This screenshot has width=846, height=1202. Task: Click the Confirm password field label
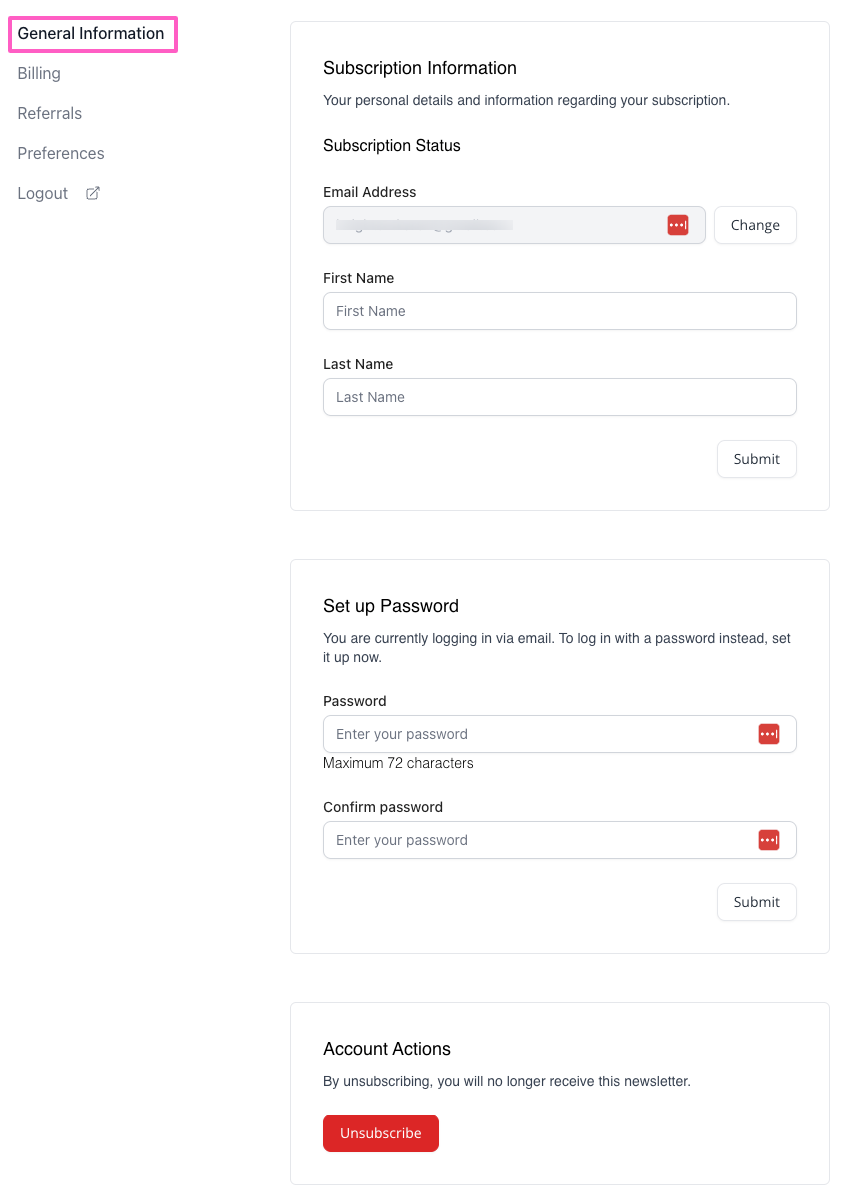click(x=383, y=807)
